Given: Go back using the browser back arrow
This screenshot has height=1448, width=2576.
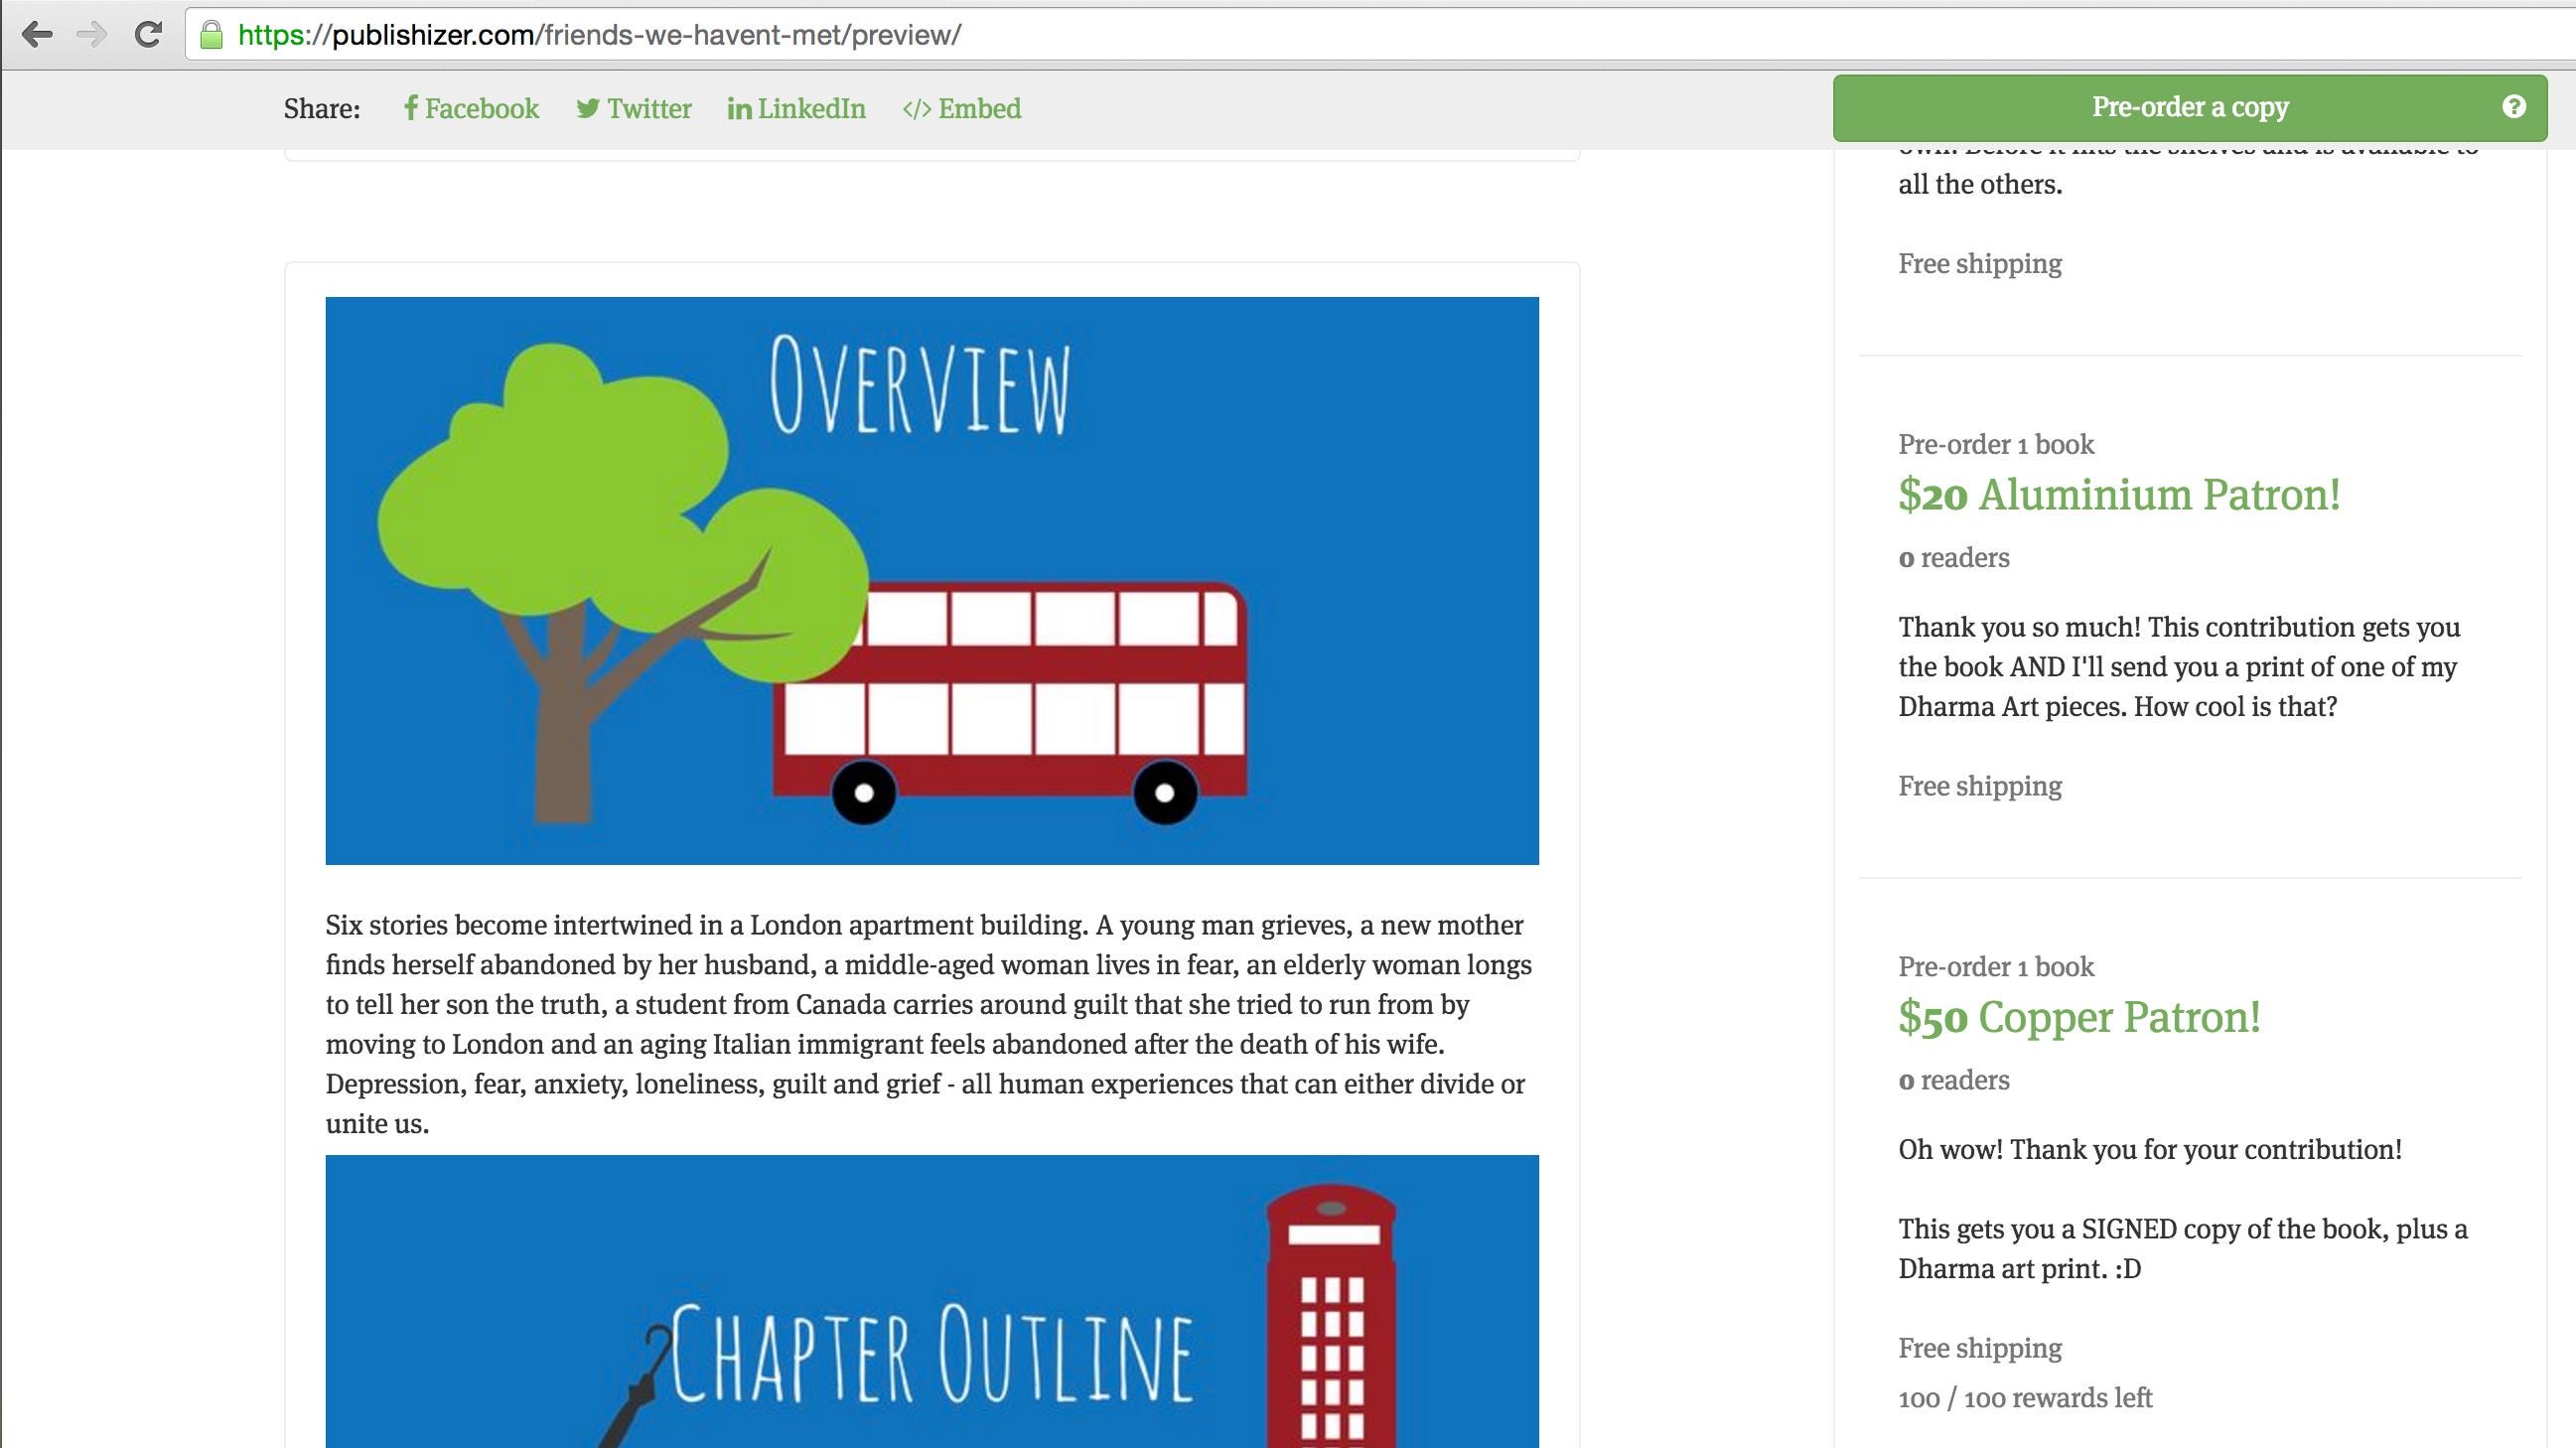Looking at the screenshot, I should tap(37, 35).
